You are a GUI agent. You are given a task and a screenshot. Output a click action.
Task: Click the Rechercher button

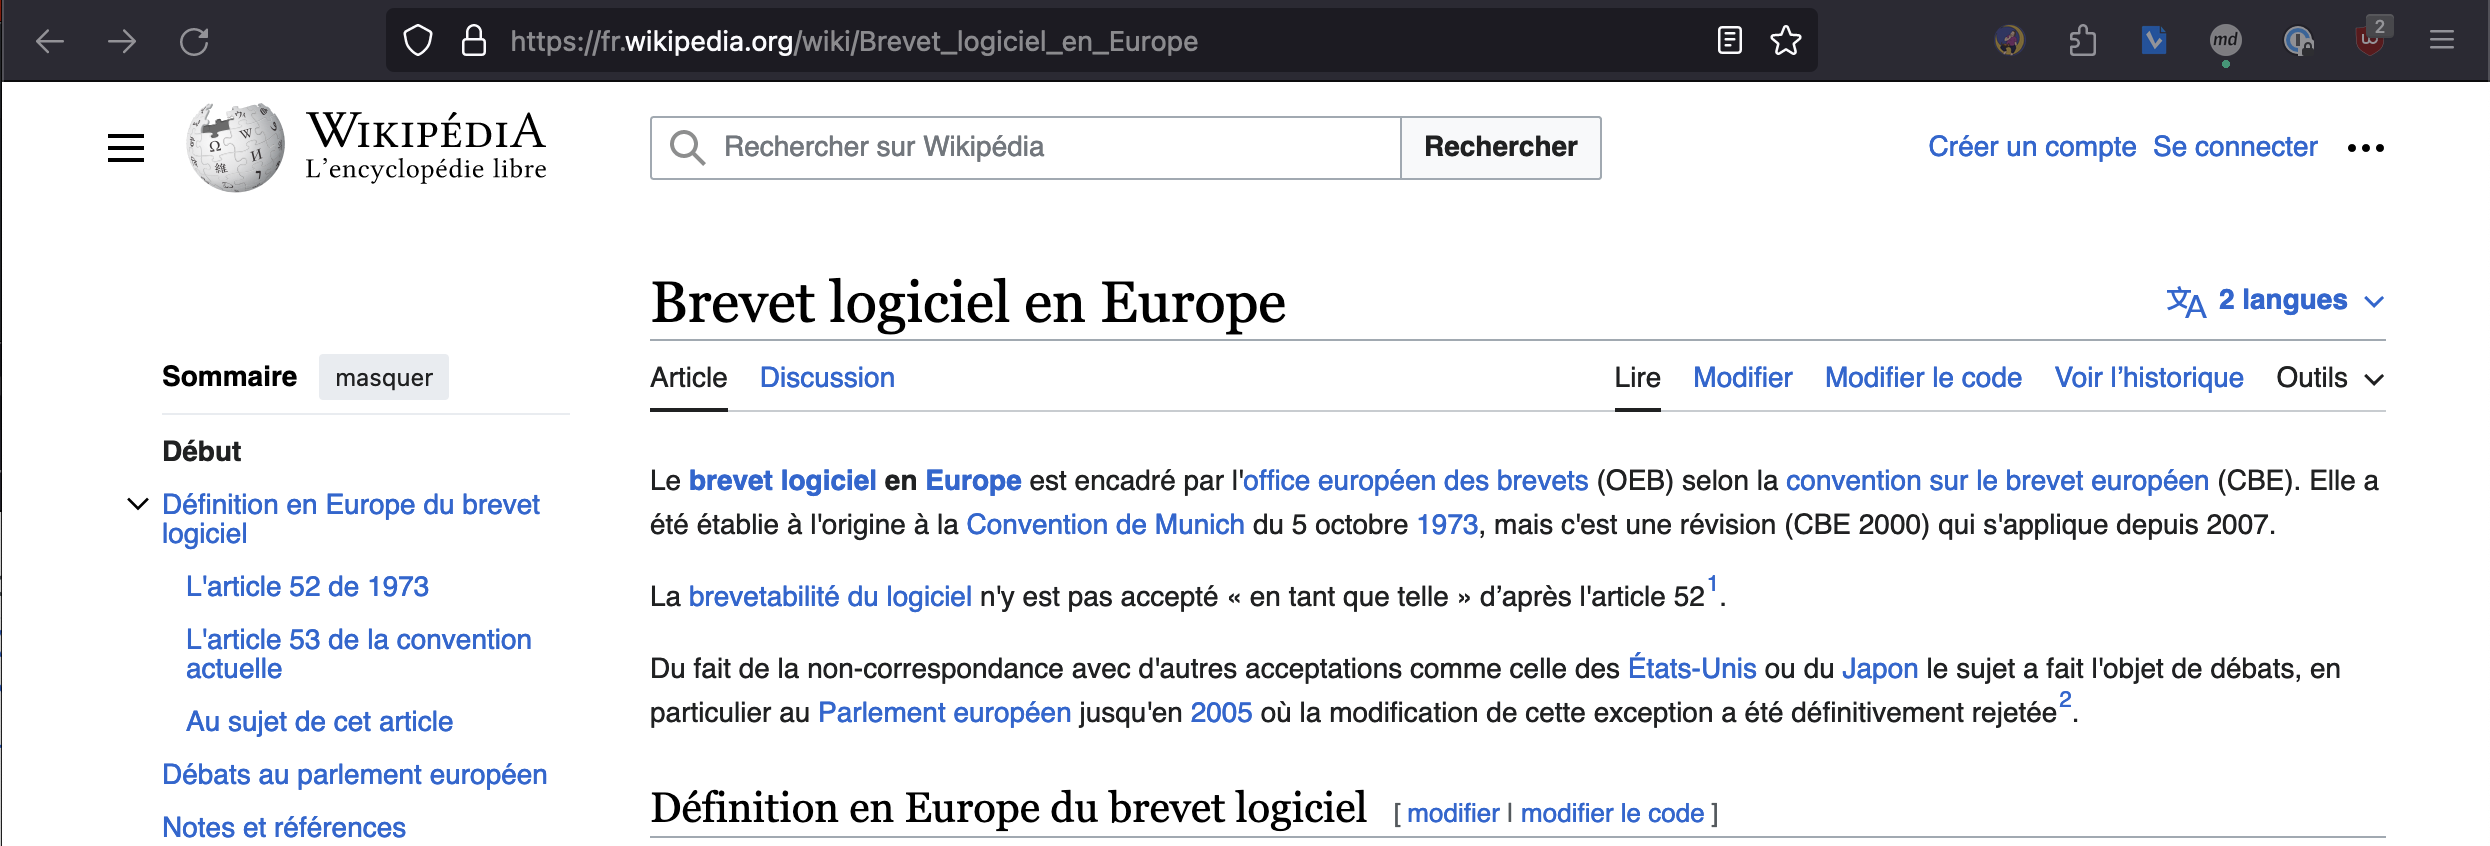(x=1500, y=148)
